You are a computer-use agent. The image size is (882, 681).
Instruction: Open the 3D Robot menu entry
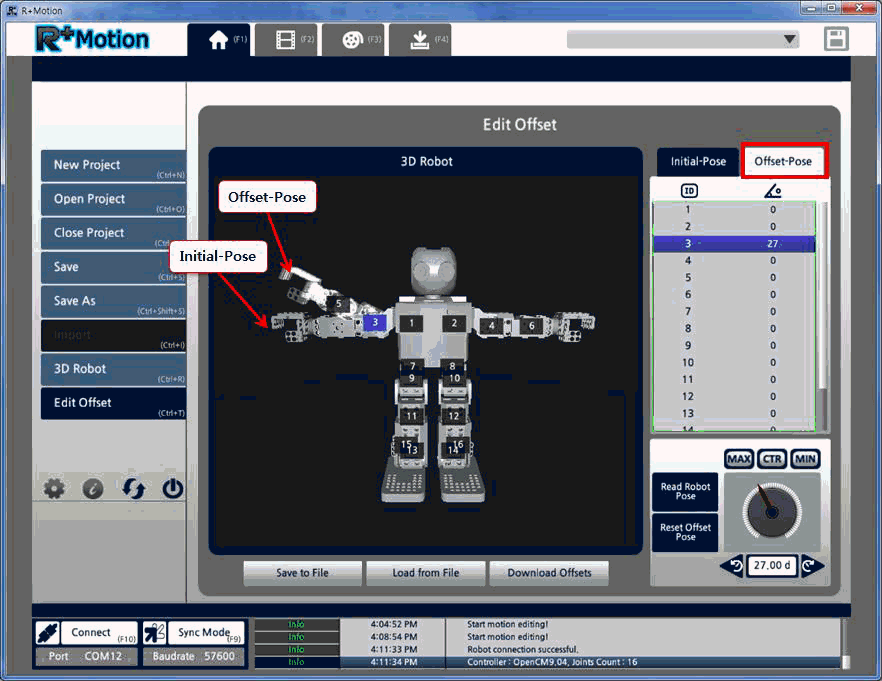[x=114, y=369]
